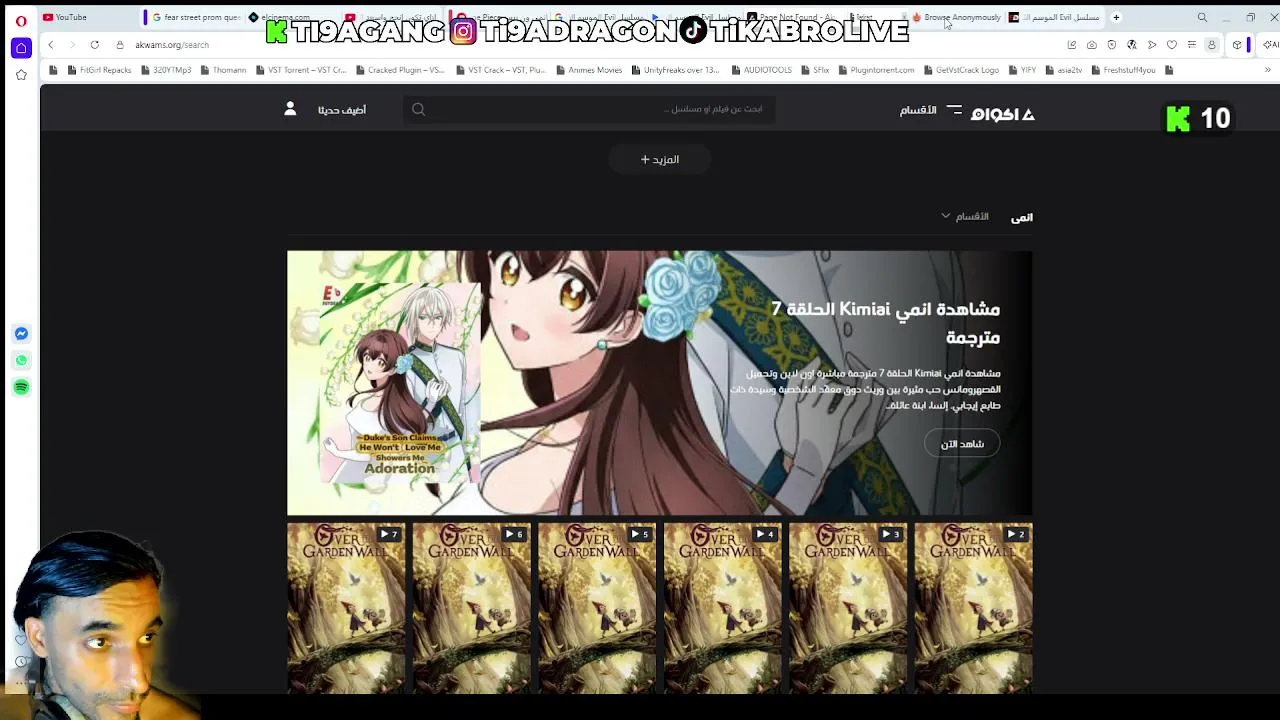1280x720 pixels.
Task: Open Over the Garden Wall episode 5
Action: pos(597,608)
